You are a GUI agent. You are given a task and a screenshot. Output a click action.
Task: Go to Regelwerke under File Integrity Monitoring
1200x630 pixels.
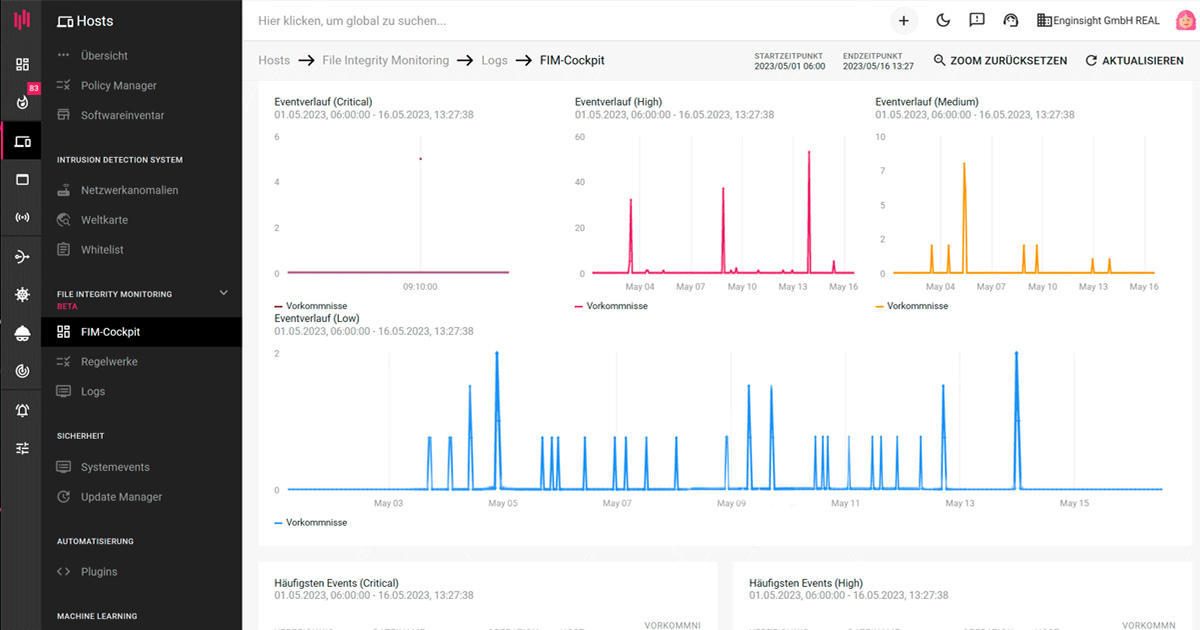coord(109,362)
